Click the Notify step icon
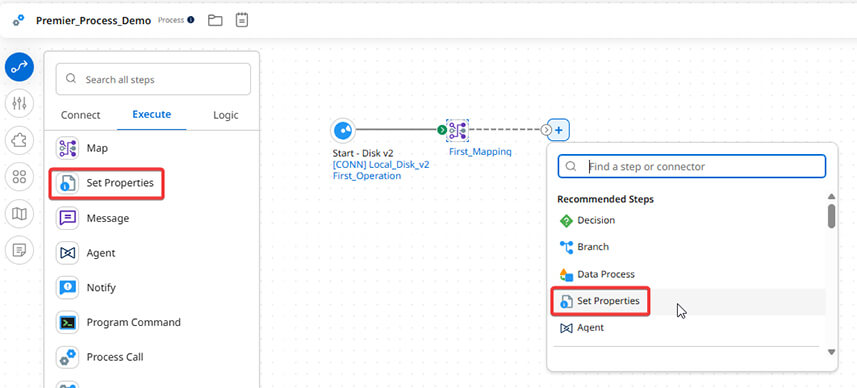Image resolution: width=857 pixels, height=388 pixels. coord(67,287)
